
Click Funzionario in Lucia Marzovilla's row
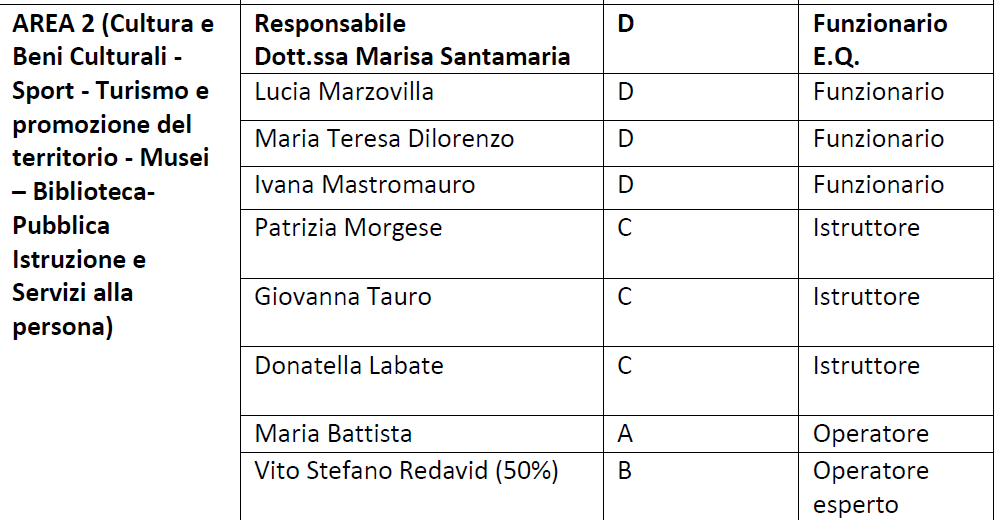point(878,92)
